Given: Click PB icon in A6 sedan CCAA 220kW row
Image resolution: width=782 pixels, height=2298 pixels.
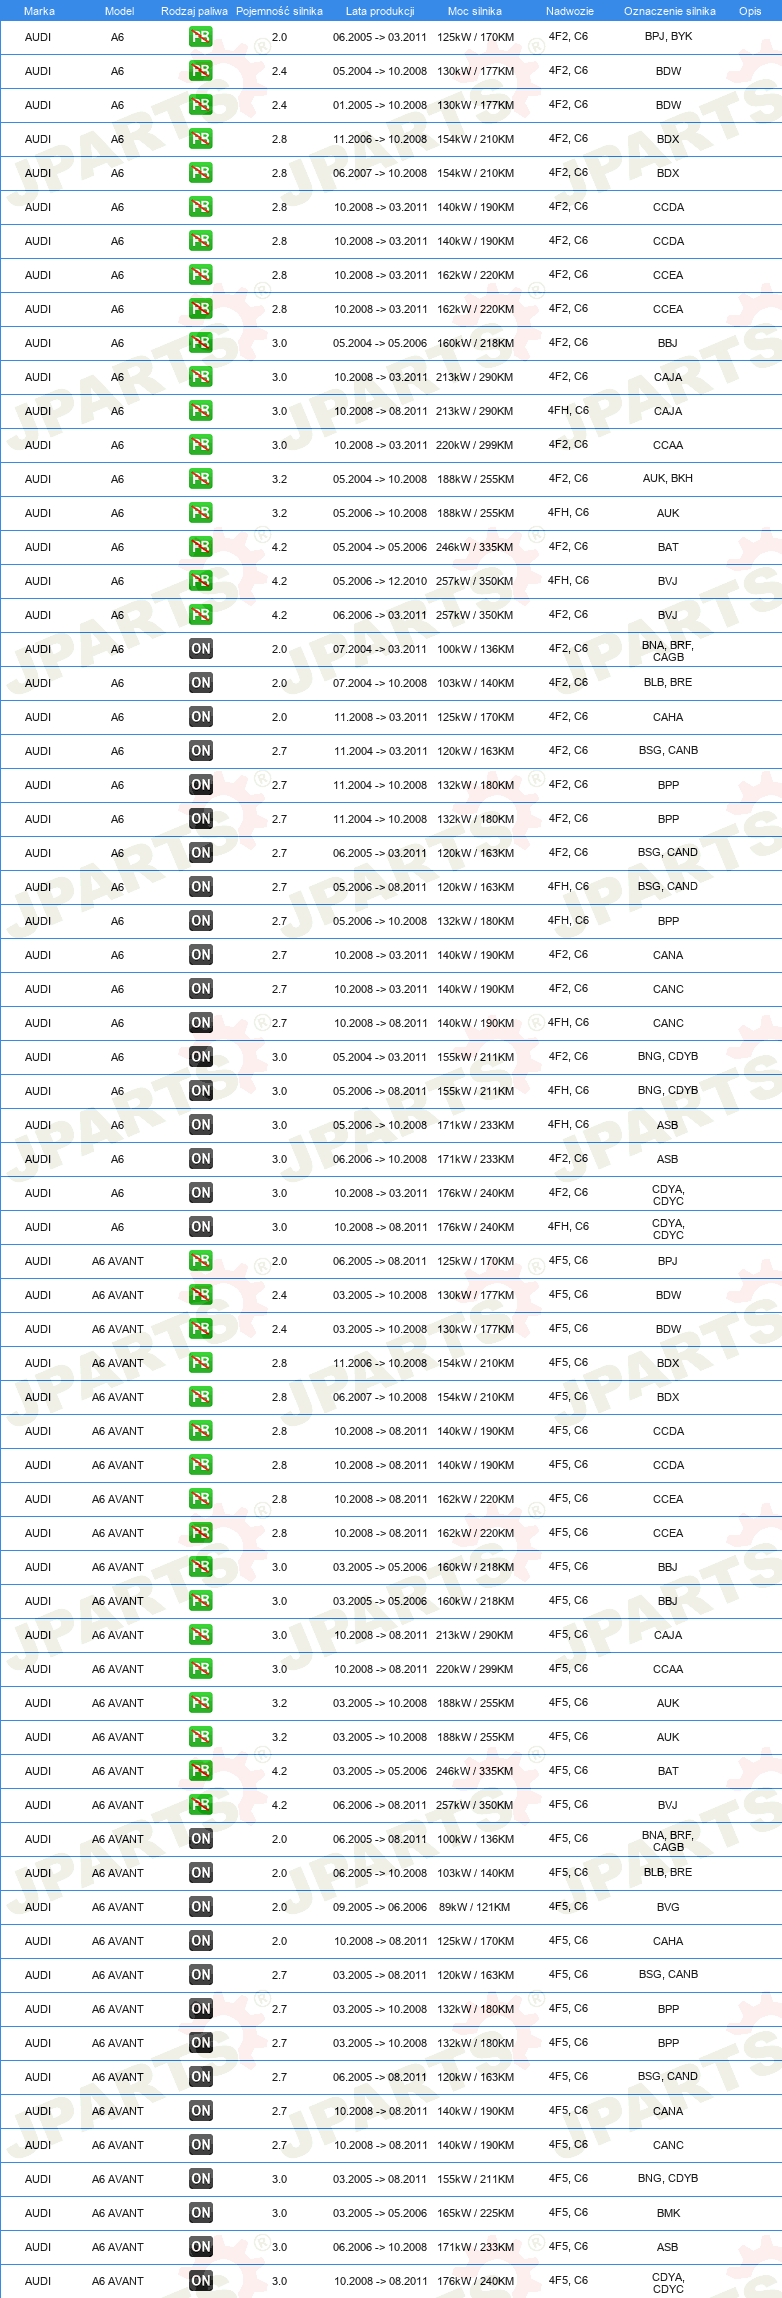Looking at the screenshot, I should pos(200,445).
